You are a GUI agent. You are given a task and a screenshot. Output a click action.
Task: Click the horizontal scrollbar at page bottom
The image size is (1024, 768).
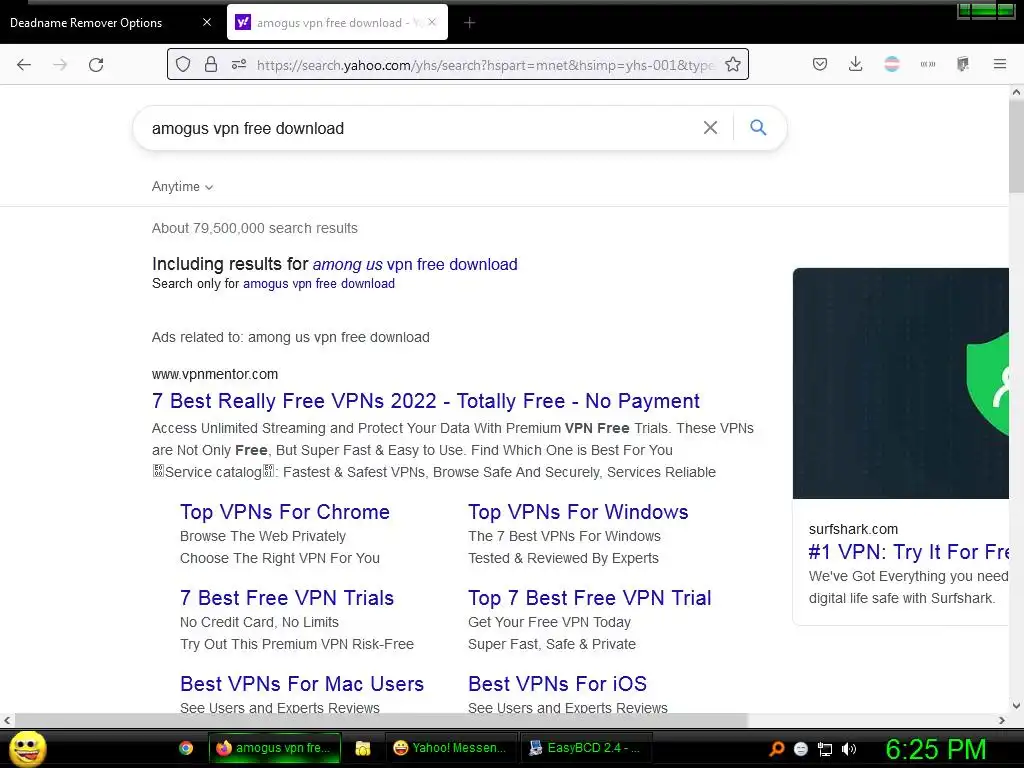click(x=381, y=720)
